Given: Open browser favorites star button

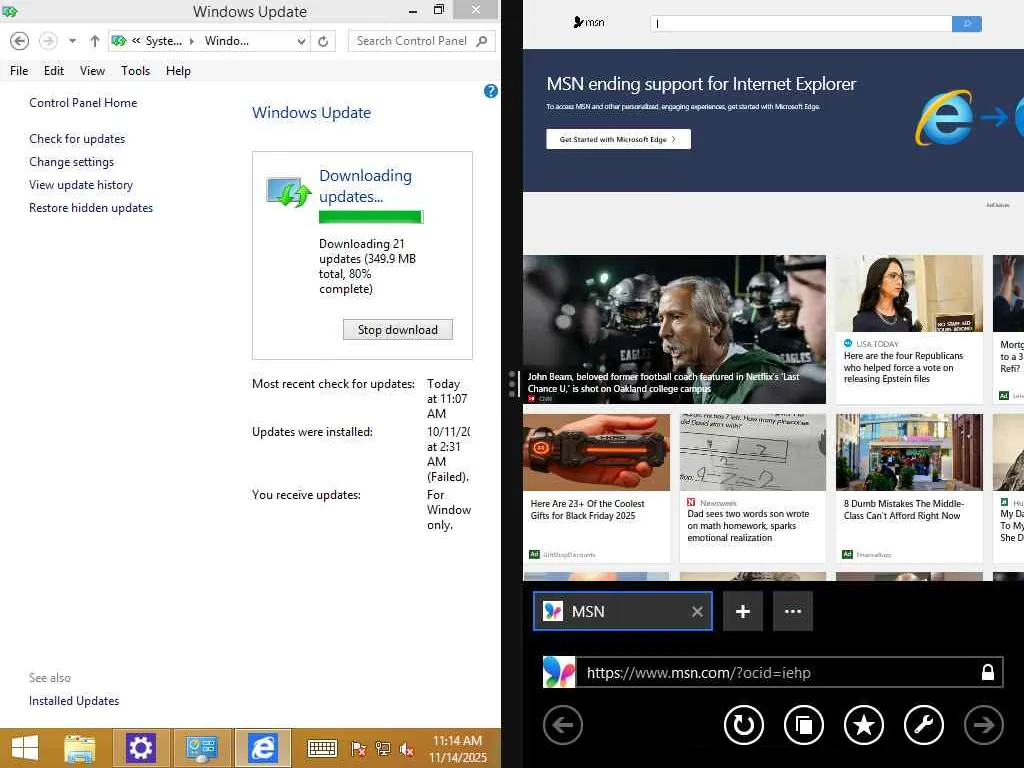Looking at the screenshot, I should (864, 725).
